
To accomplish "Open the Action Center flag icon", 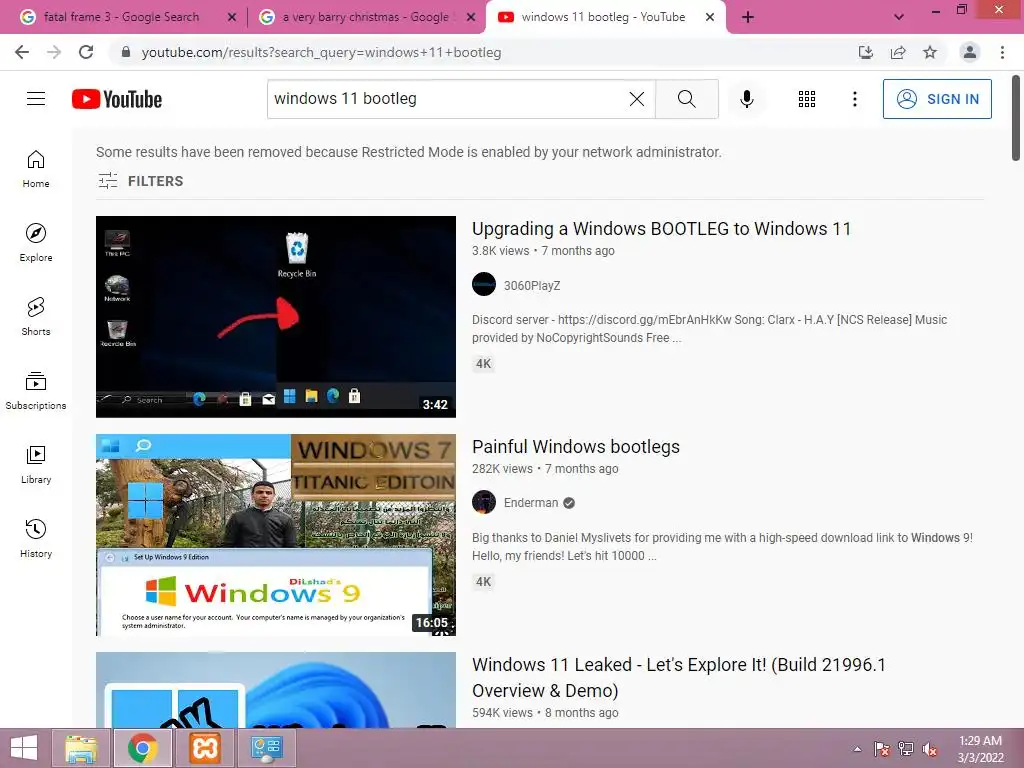I will click(882, 749).
